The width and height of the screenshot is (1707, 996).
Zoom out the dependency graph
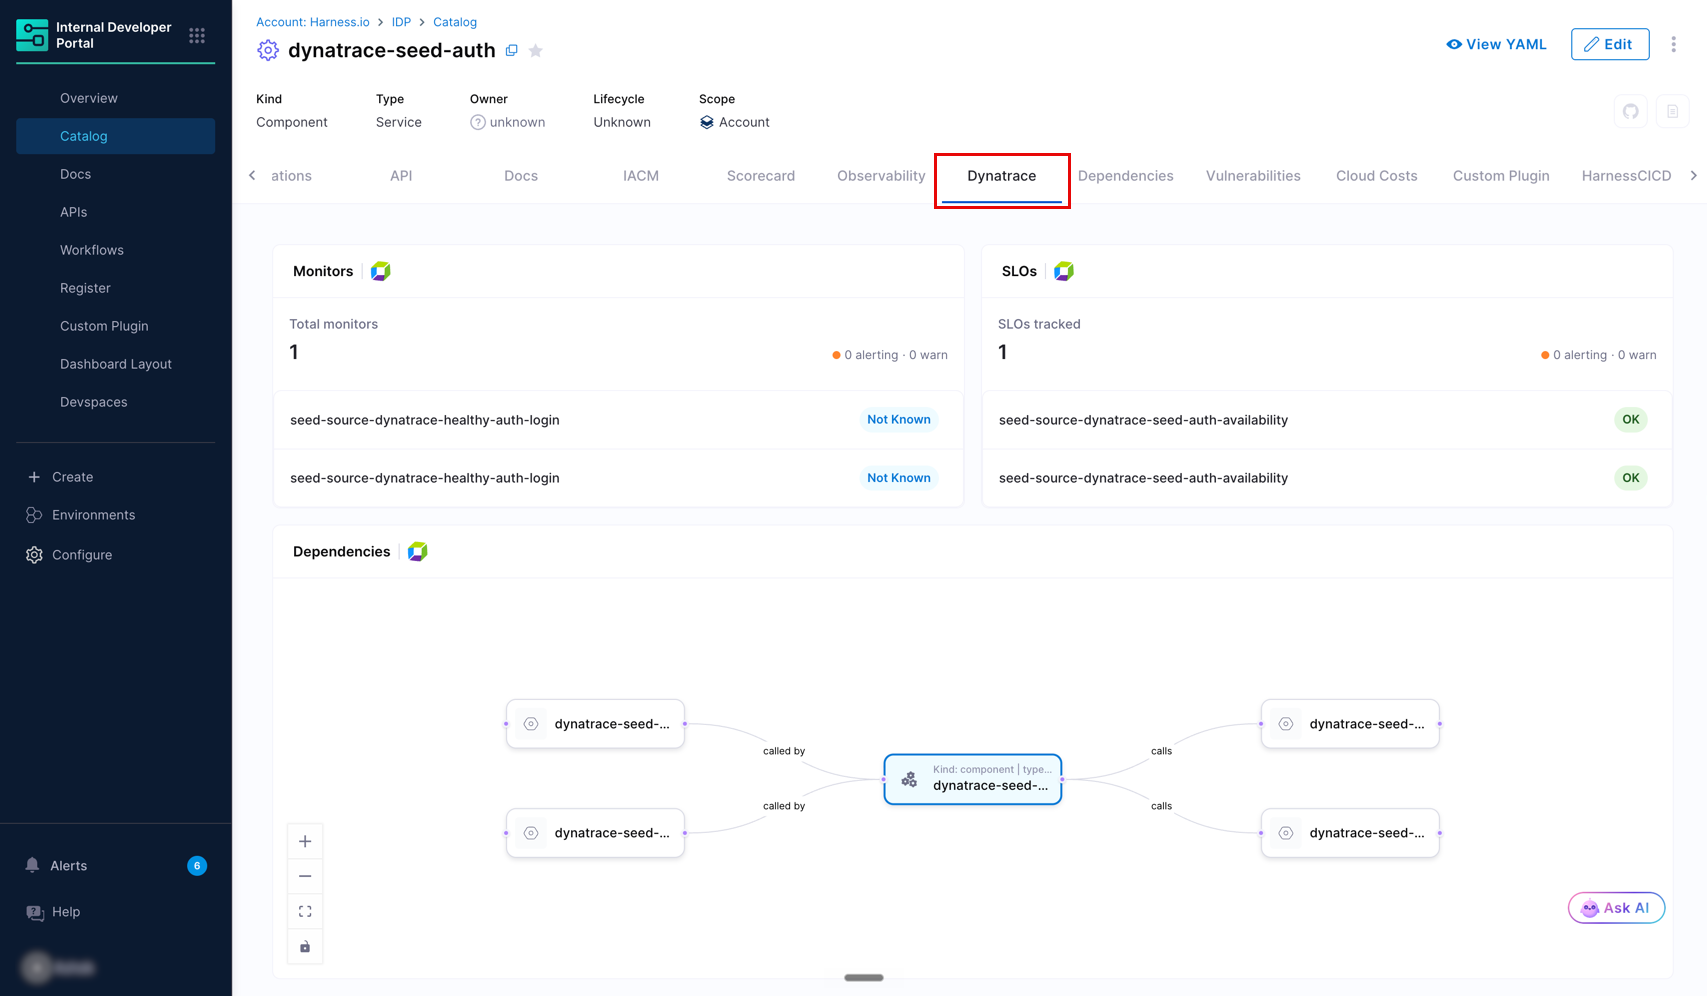pyautogui.click(x=305, y=876)
